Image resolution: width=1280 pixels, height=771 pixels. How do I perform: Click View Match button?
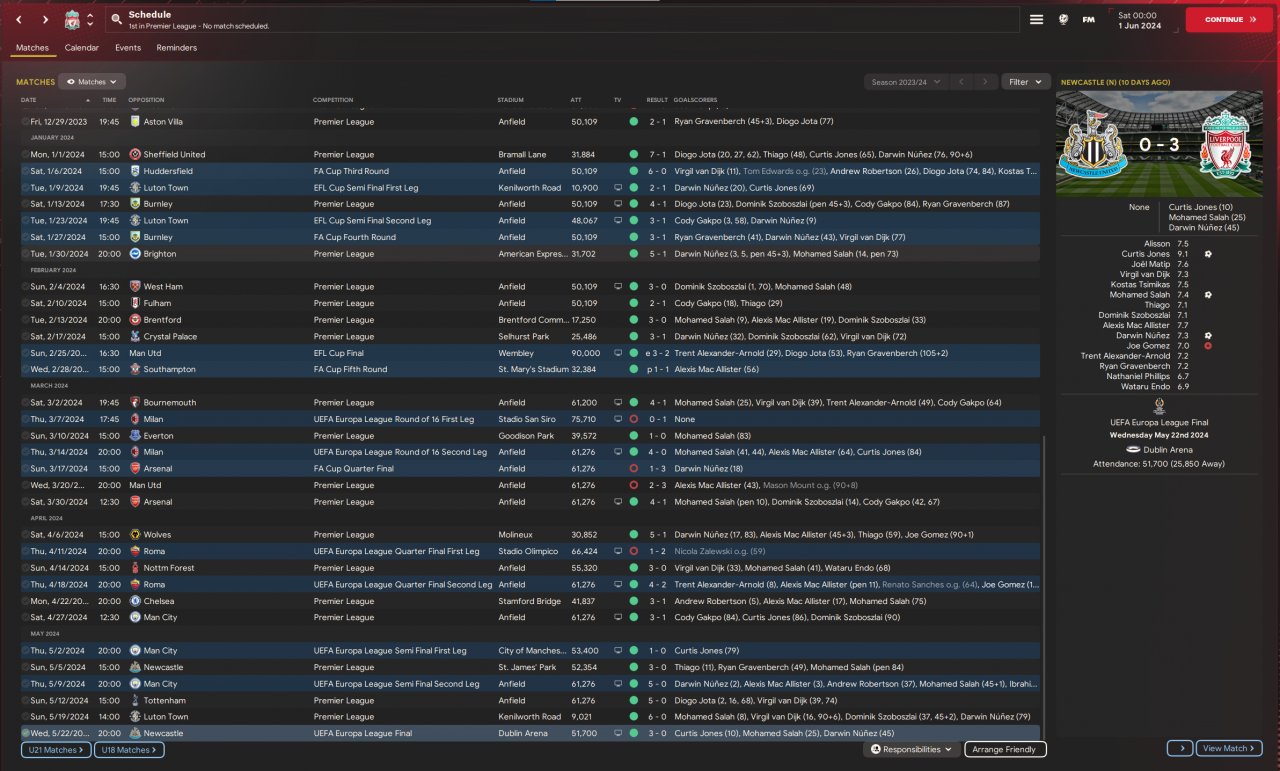coord(1229,748)
